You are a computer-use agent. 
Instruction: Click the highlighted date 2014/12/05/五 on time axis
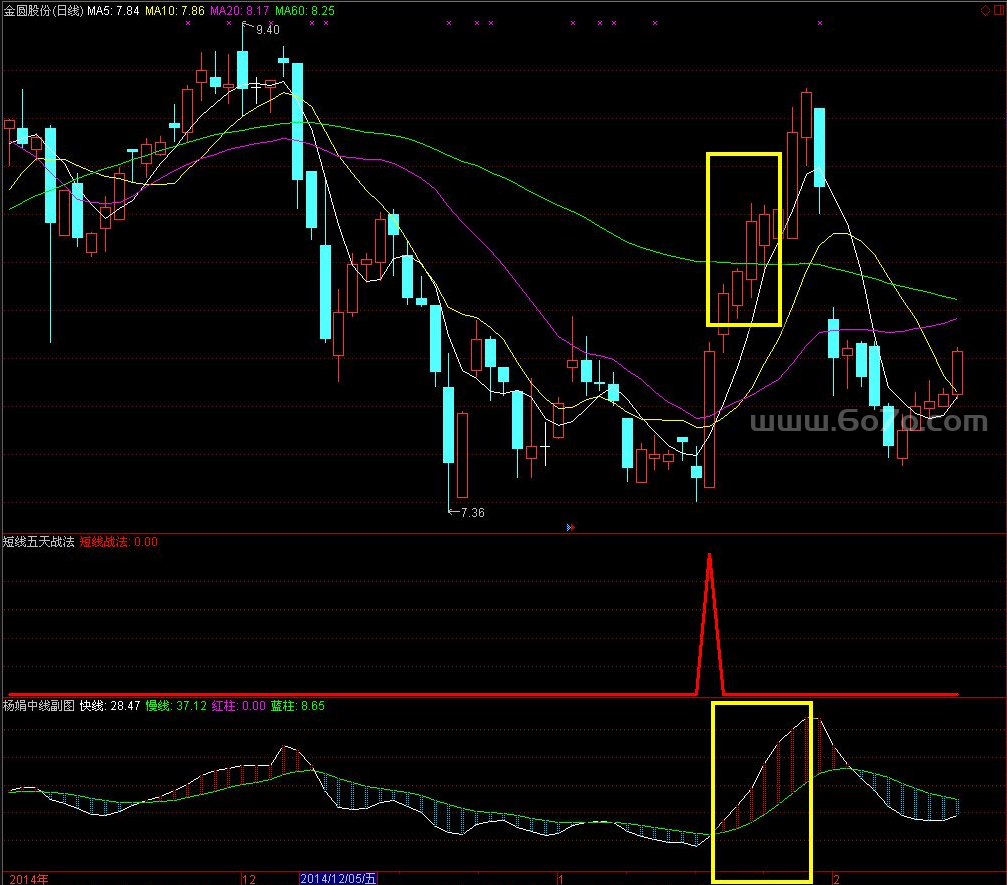[x=339, y=878]
